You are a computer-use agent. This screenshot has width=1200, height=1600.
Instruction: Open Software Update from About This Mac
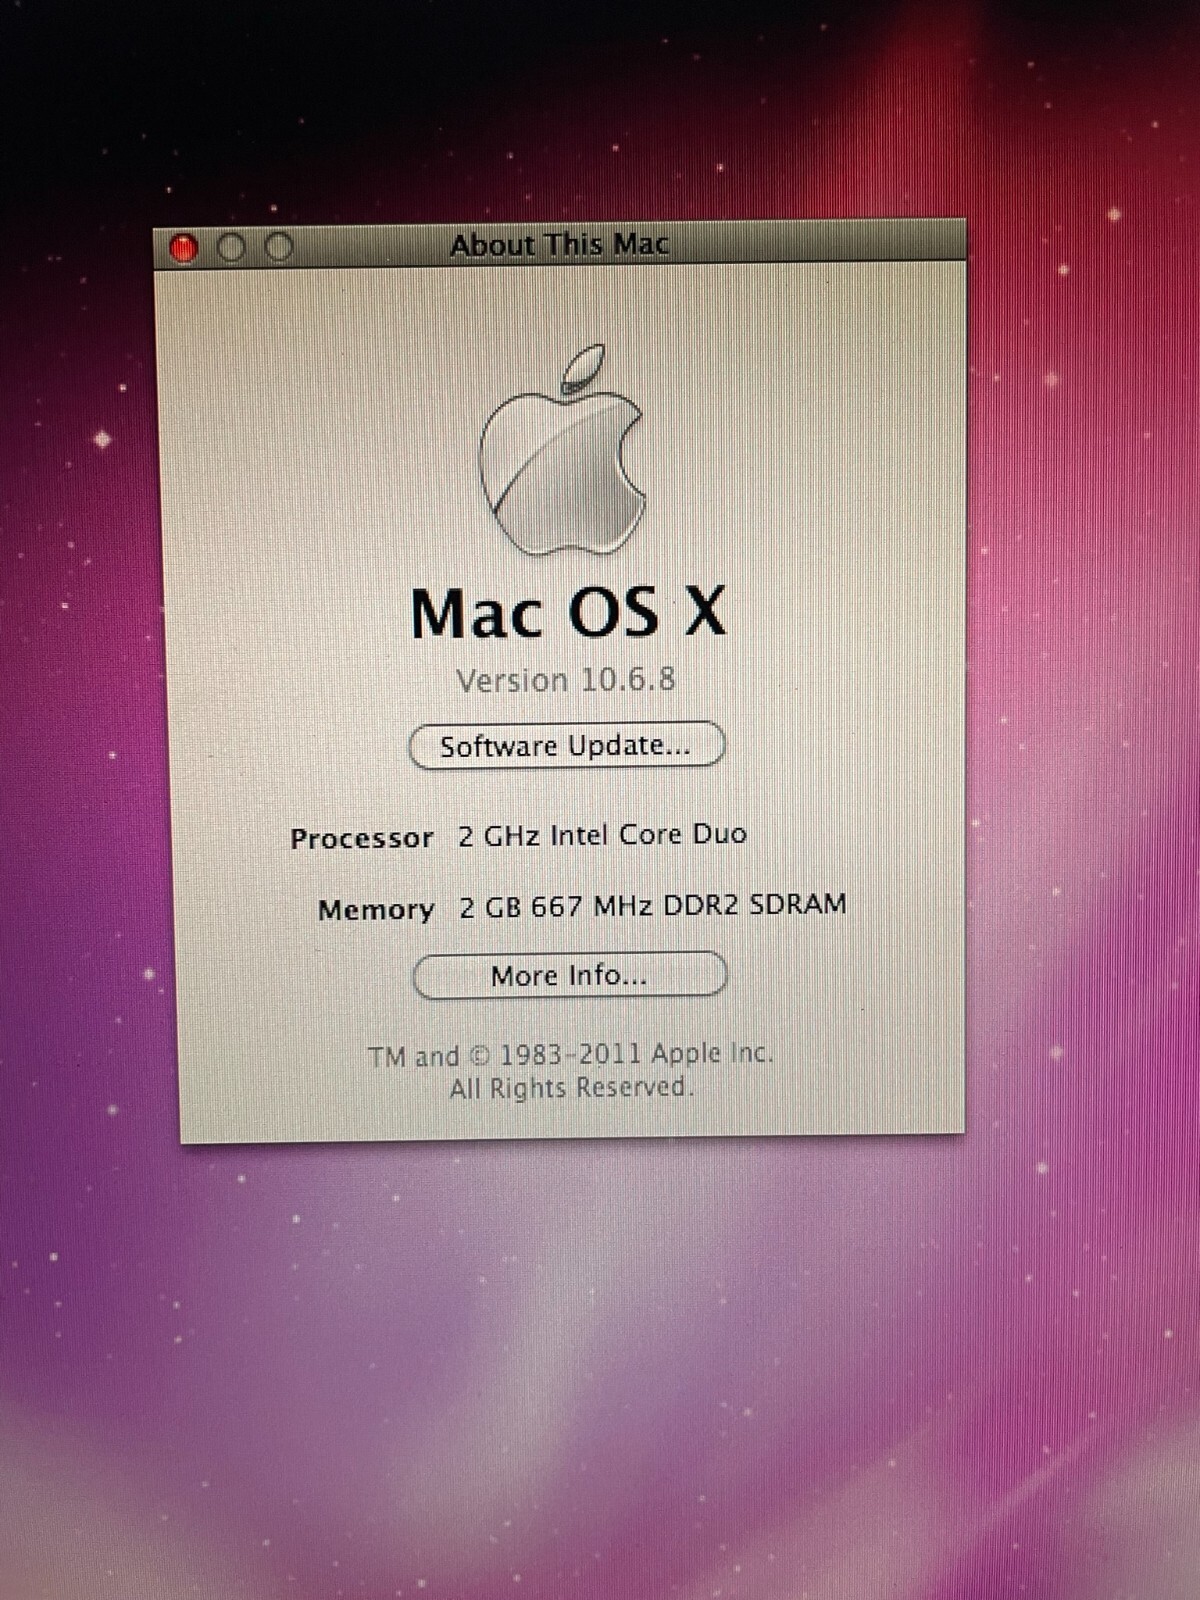pyautogui.click(x=566, y=746)
